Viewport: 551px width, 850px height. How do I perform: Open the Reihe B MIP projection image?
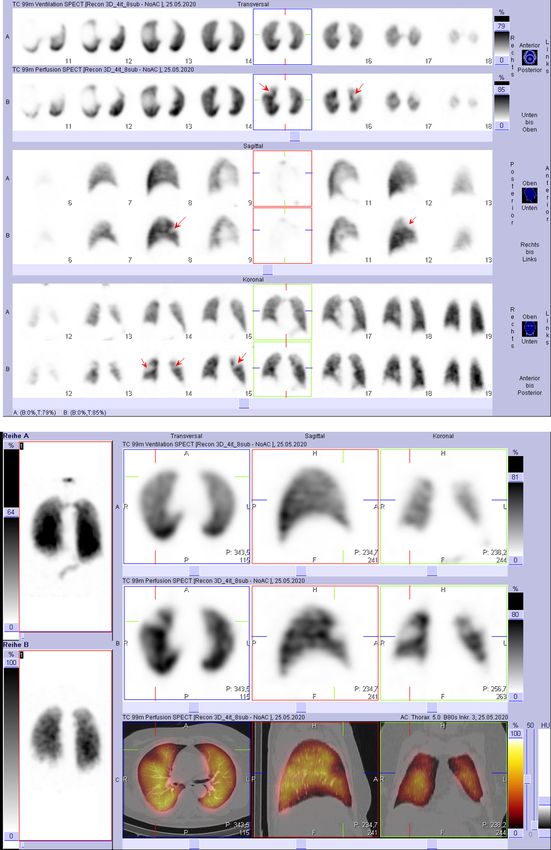[66, 746]
